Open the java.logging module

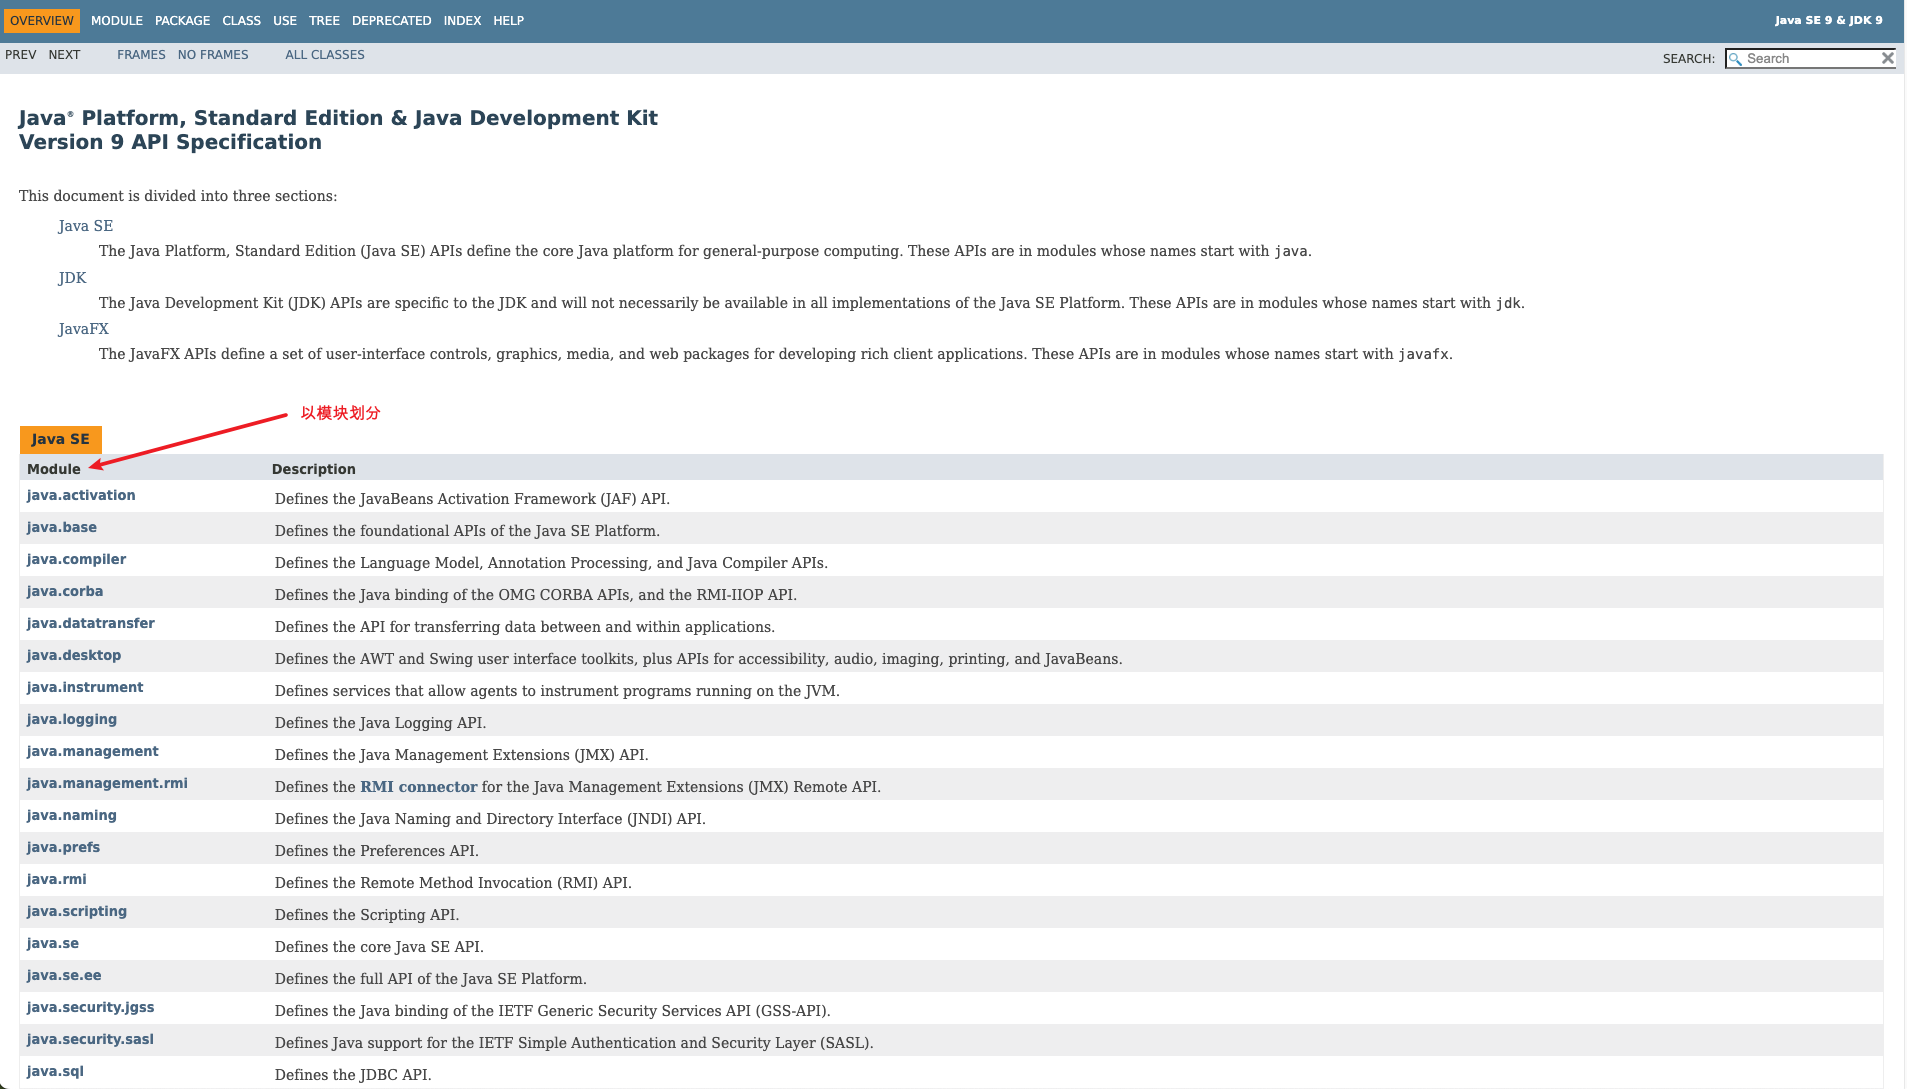(72, 720)
